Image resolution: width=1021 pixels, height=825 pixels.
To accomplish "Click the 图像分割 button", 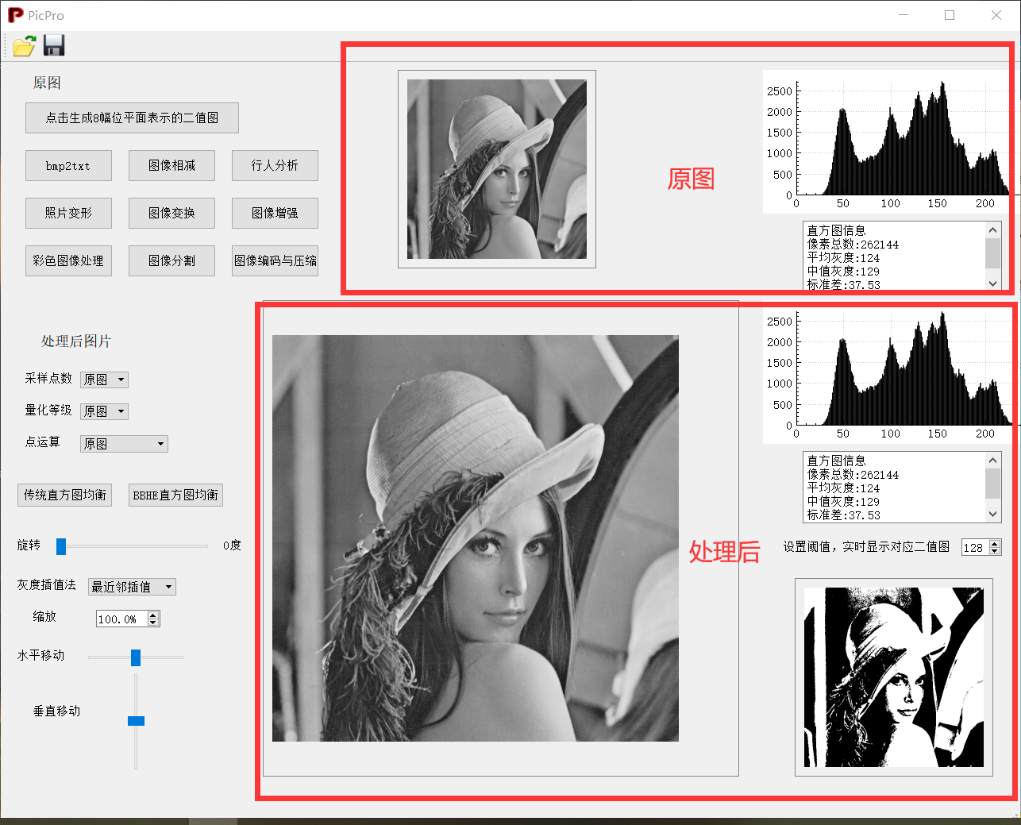I will [x=171, y=260].
